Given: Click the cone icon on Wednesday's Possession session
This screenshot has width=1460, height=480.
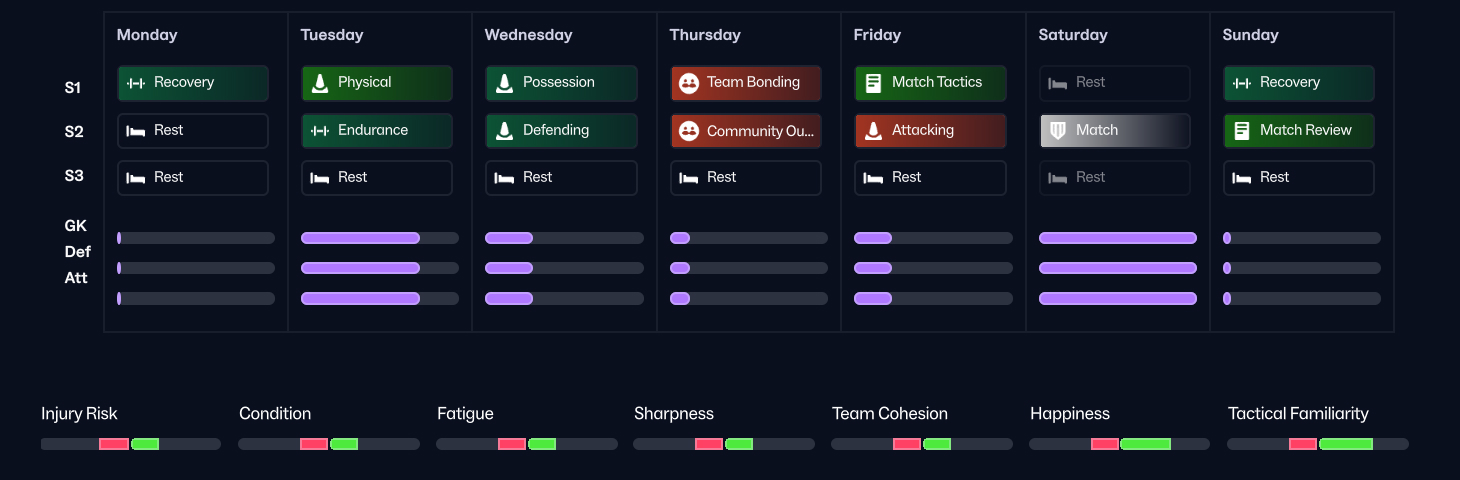Looking at the screenshot, I should click(504, 83).
